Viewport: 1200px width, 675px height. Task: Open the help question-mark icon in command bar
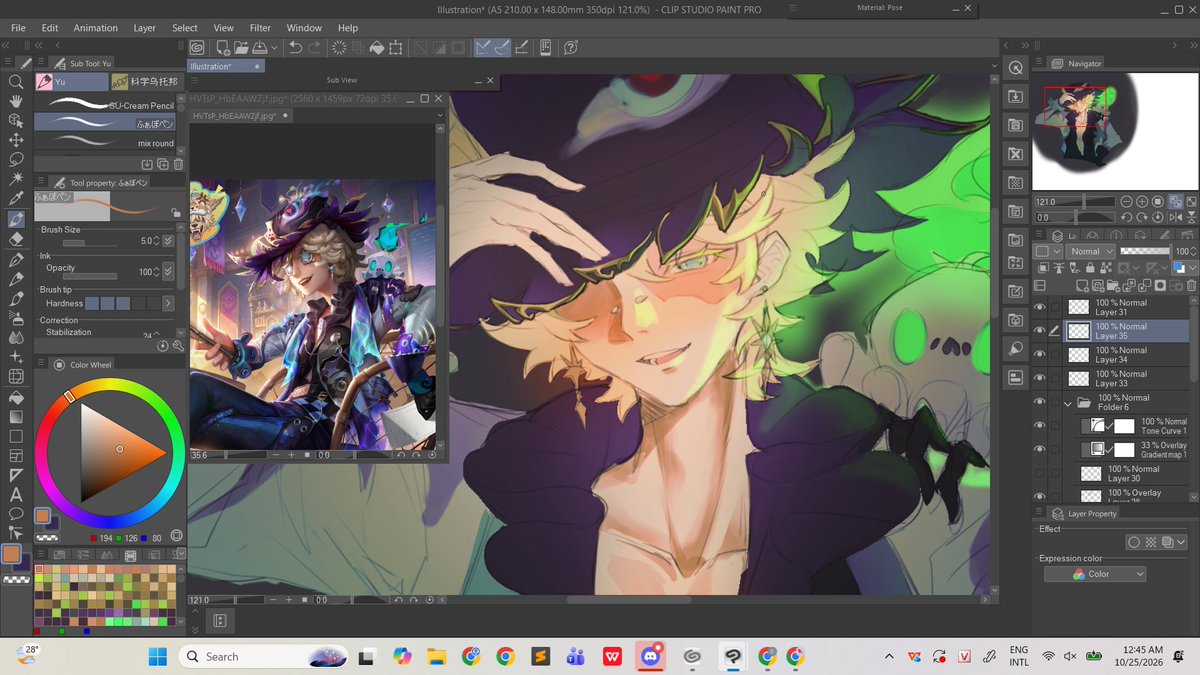[x=571, y=47]
